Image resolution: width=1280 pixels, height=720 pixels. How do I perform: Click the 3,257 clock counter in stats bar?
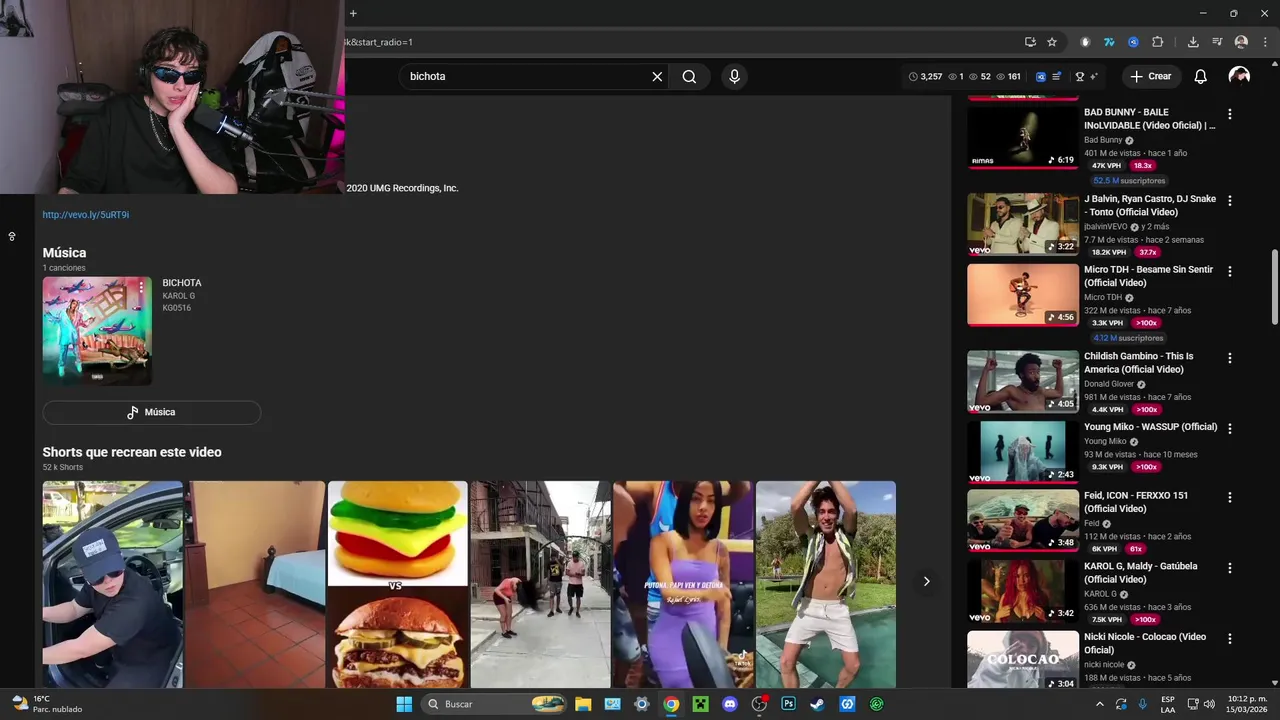tap(925, 76)
